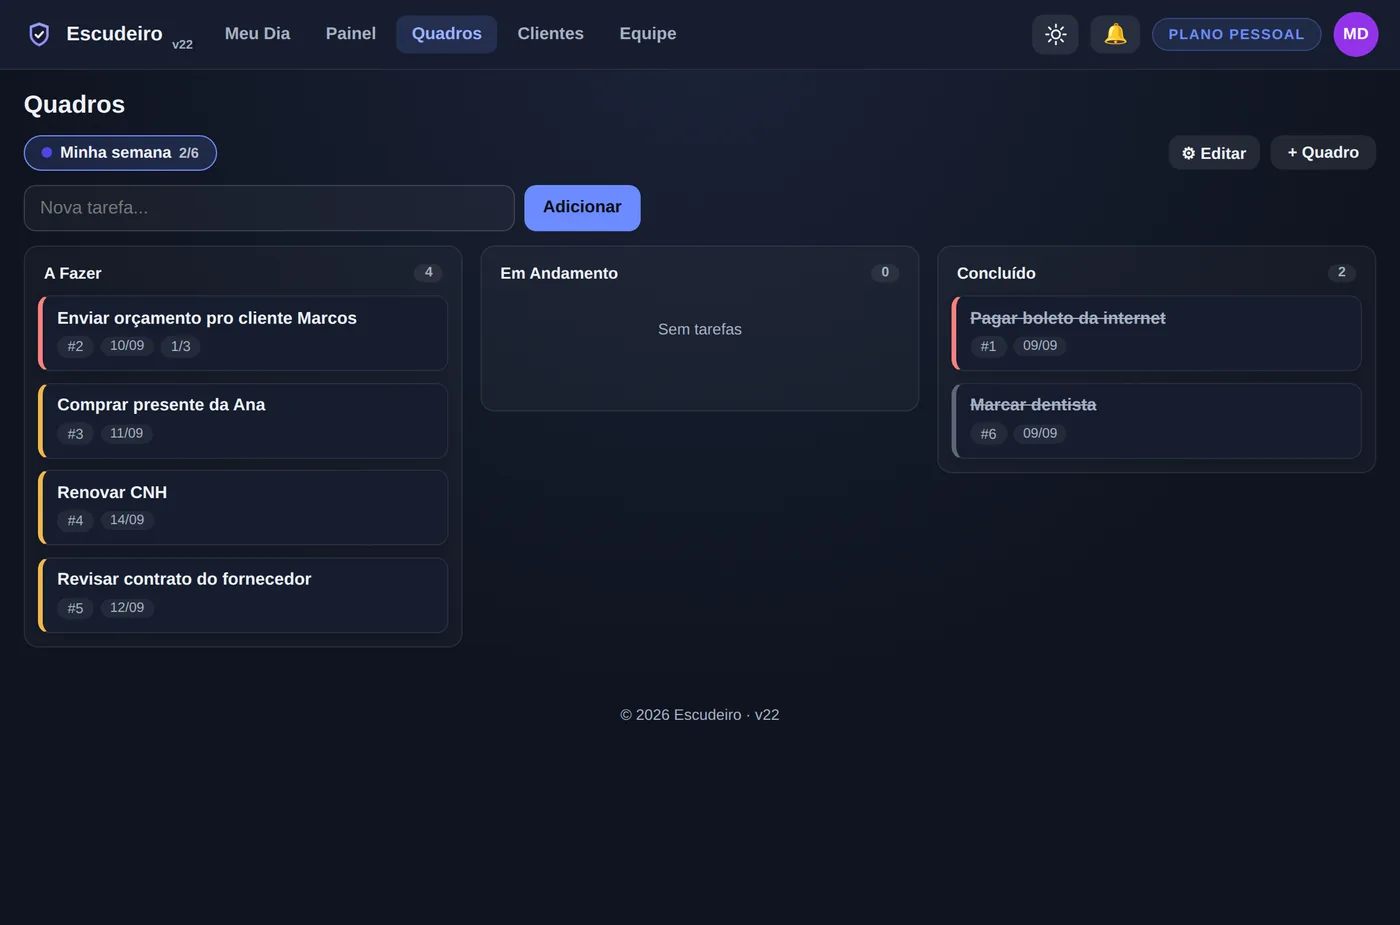This screenshot has height=925, width=1400.
Task: Click the #3 task ID tag
Action: coord(75,433)
